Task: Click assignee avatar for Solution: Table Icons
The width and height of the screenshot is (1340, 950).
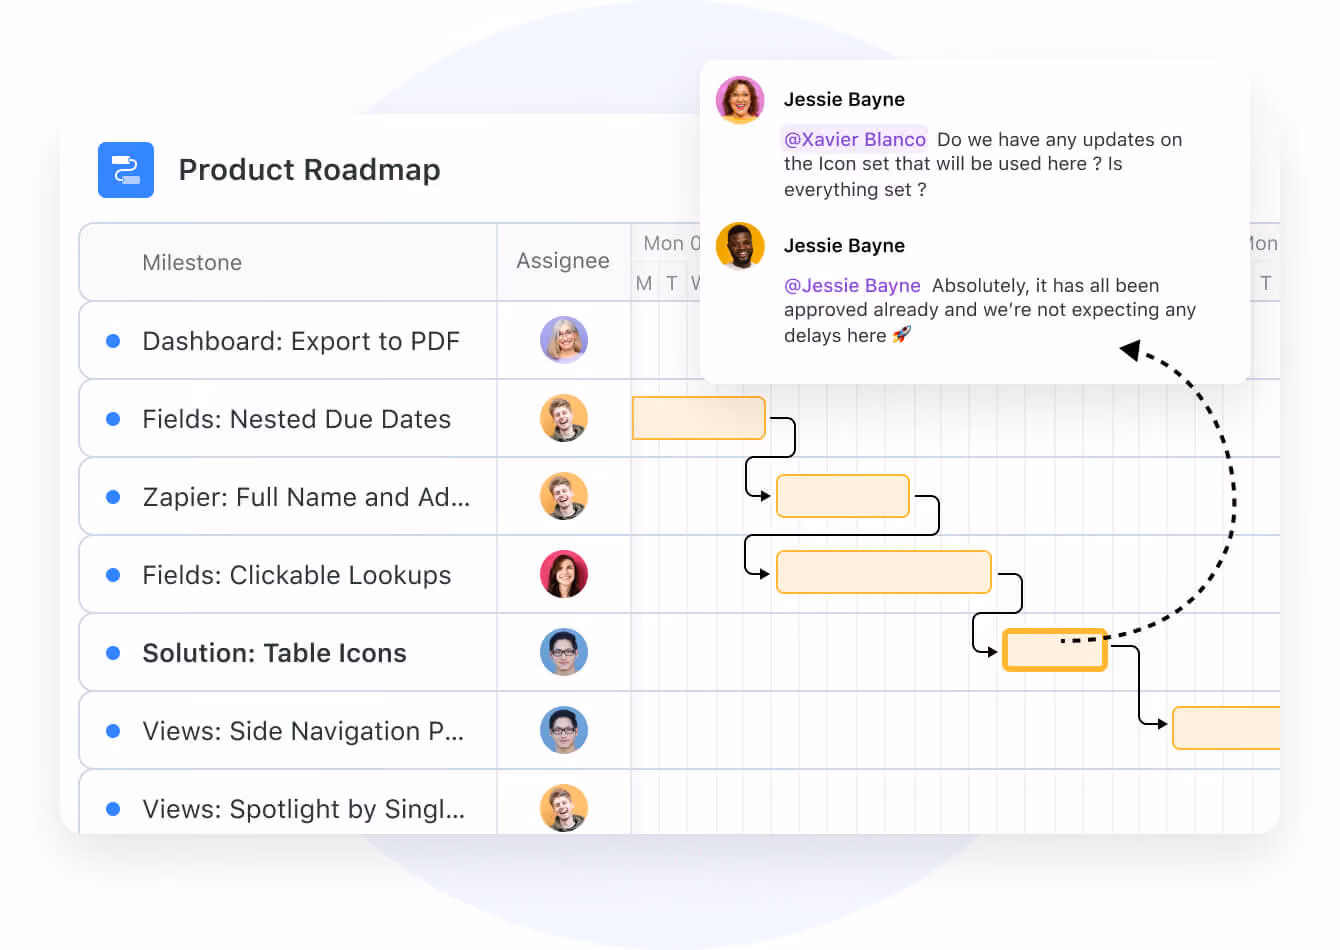Action: click(564, 652)
